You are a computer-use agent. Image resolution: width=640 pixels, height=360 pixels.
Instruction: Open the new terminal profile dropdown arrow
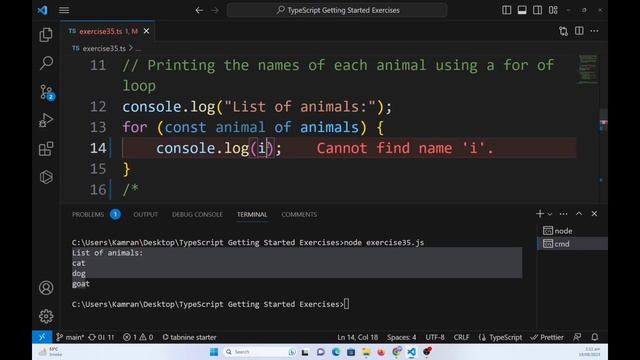[550, 214]
